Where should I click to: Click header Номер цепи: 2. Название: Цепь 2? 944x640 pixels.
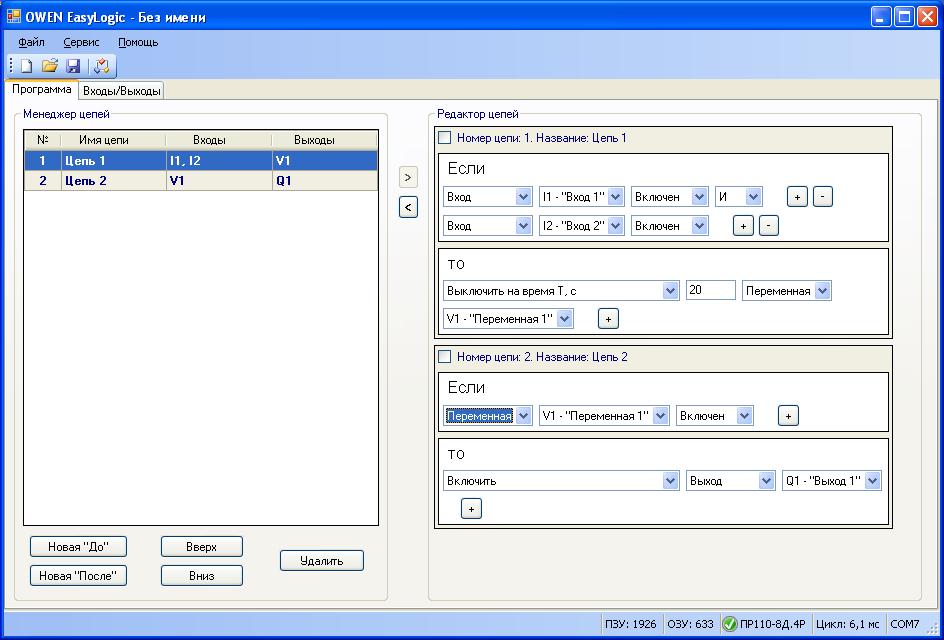click(542, 356)
